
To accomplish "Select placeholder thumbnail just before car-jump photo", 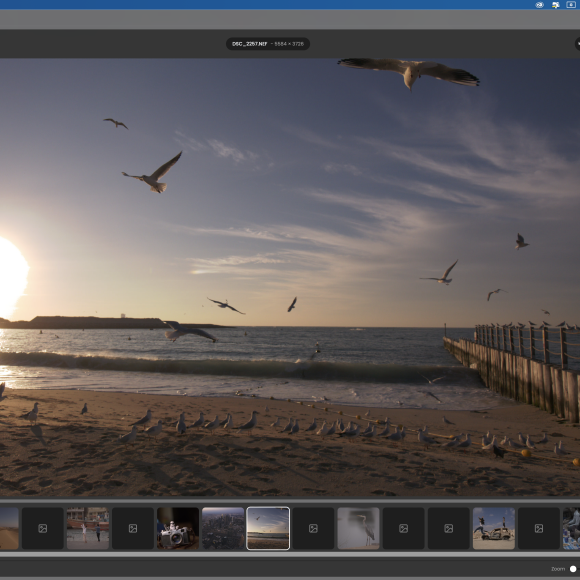I will click(449, 528).
